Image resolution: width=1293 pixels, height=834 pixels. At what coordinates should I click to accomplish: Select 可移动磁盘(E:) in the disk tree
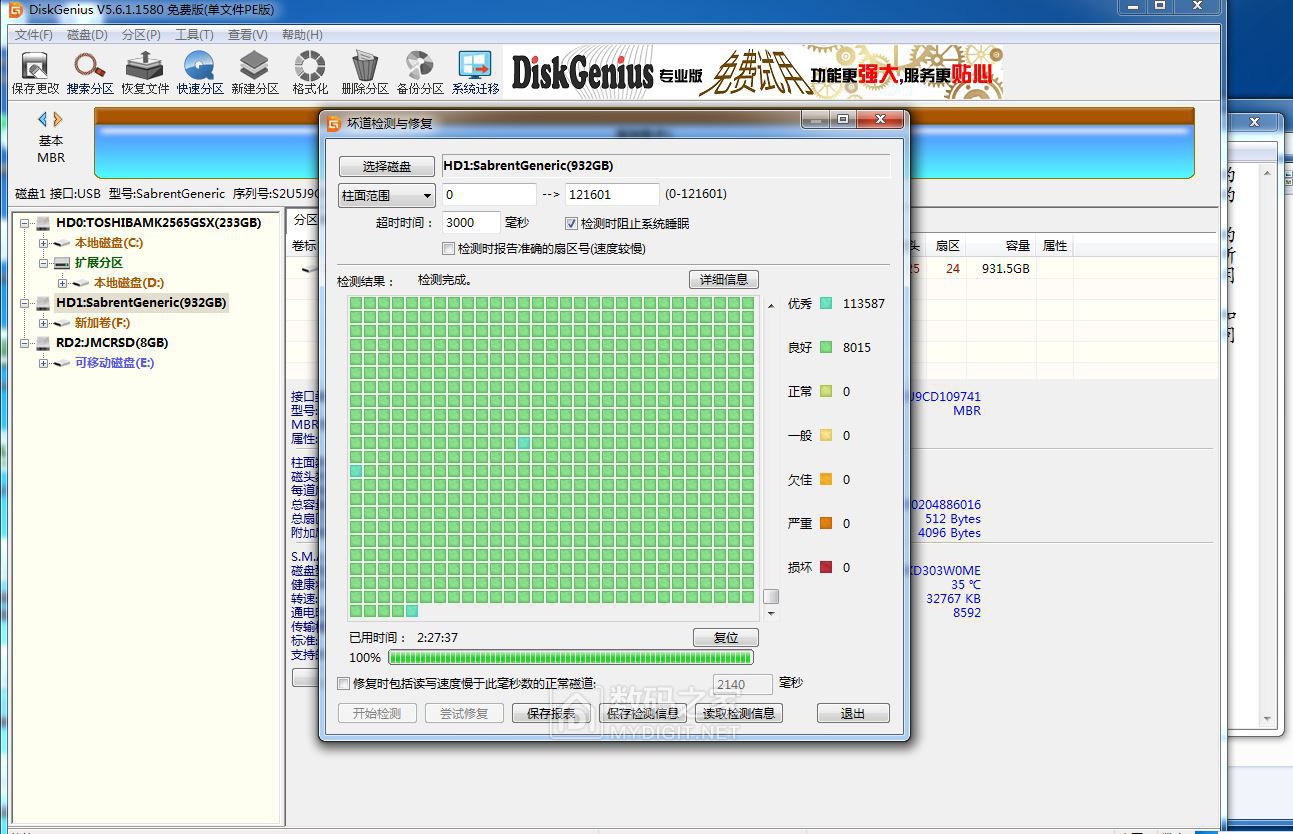(x=114, y=363)
